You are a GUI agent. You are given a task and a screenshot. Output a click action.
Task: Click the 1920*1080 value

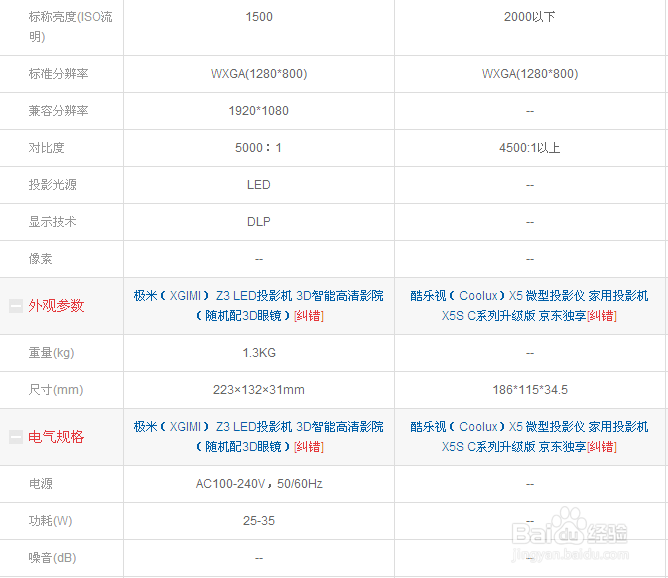(x=259, y=111)
